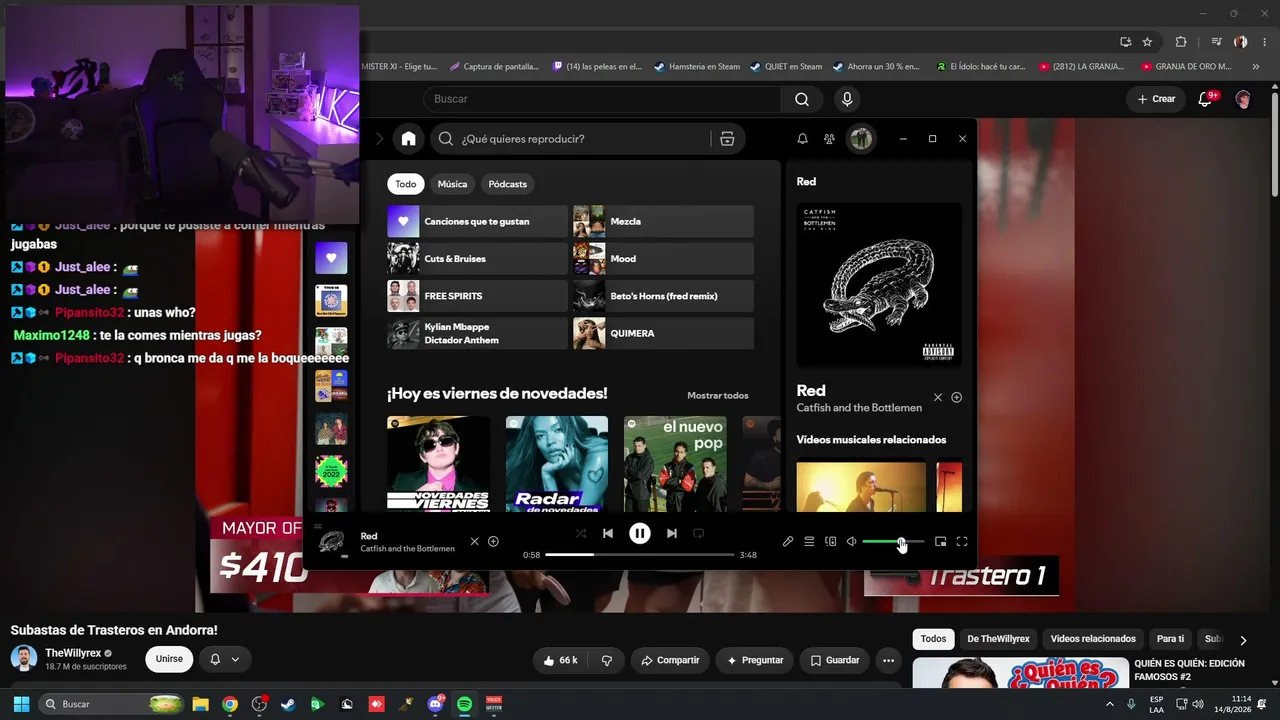
Task: Open Kylian Mbappe Dictador Anthem tile
Action: tap(477, 333)
